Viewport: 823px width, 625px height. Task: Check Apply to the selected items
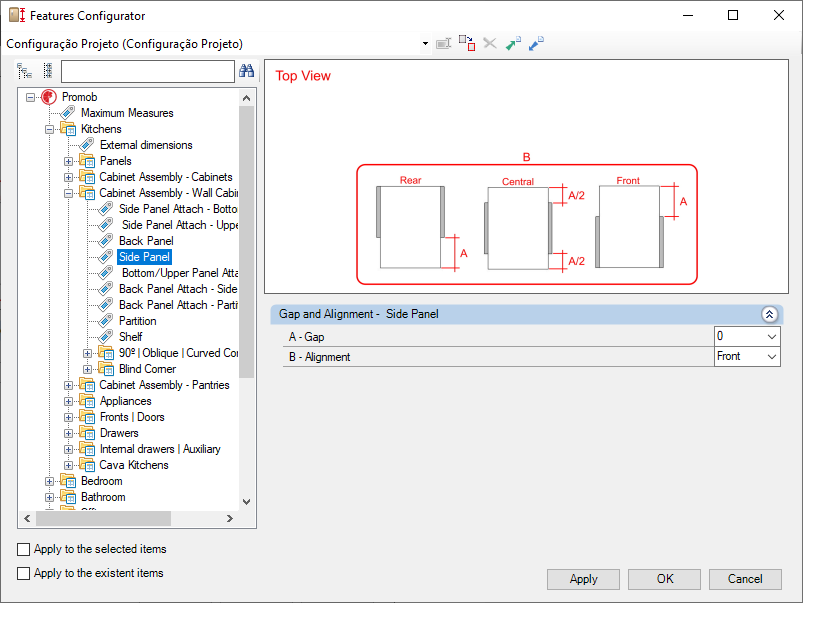(x=24, y=549)
